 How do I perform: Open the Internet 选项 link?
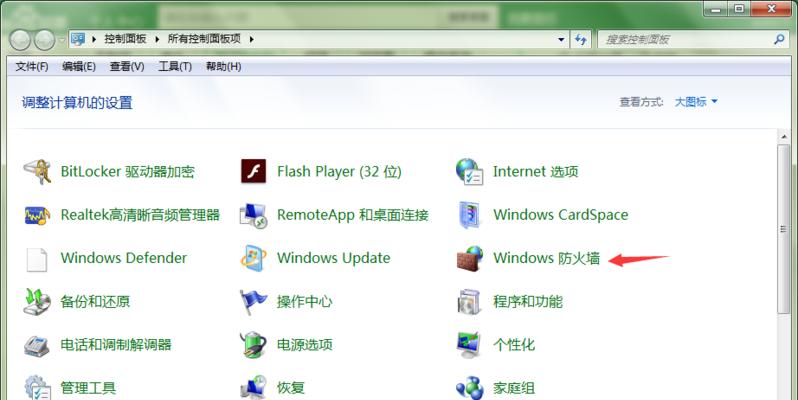click(535, 172)
